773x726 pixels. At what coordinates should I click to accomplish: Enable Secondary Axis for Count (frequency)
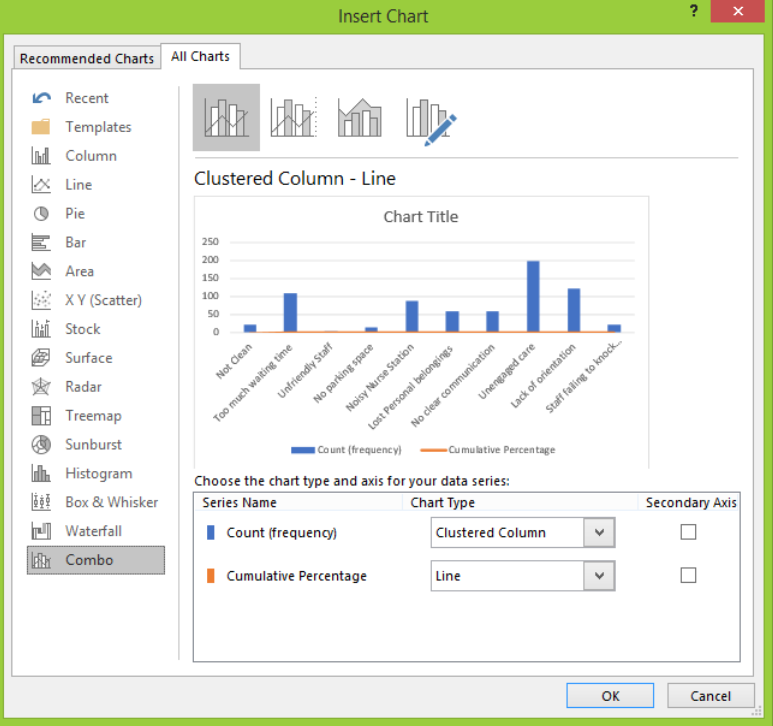(688, 532)
